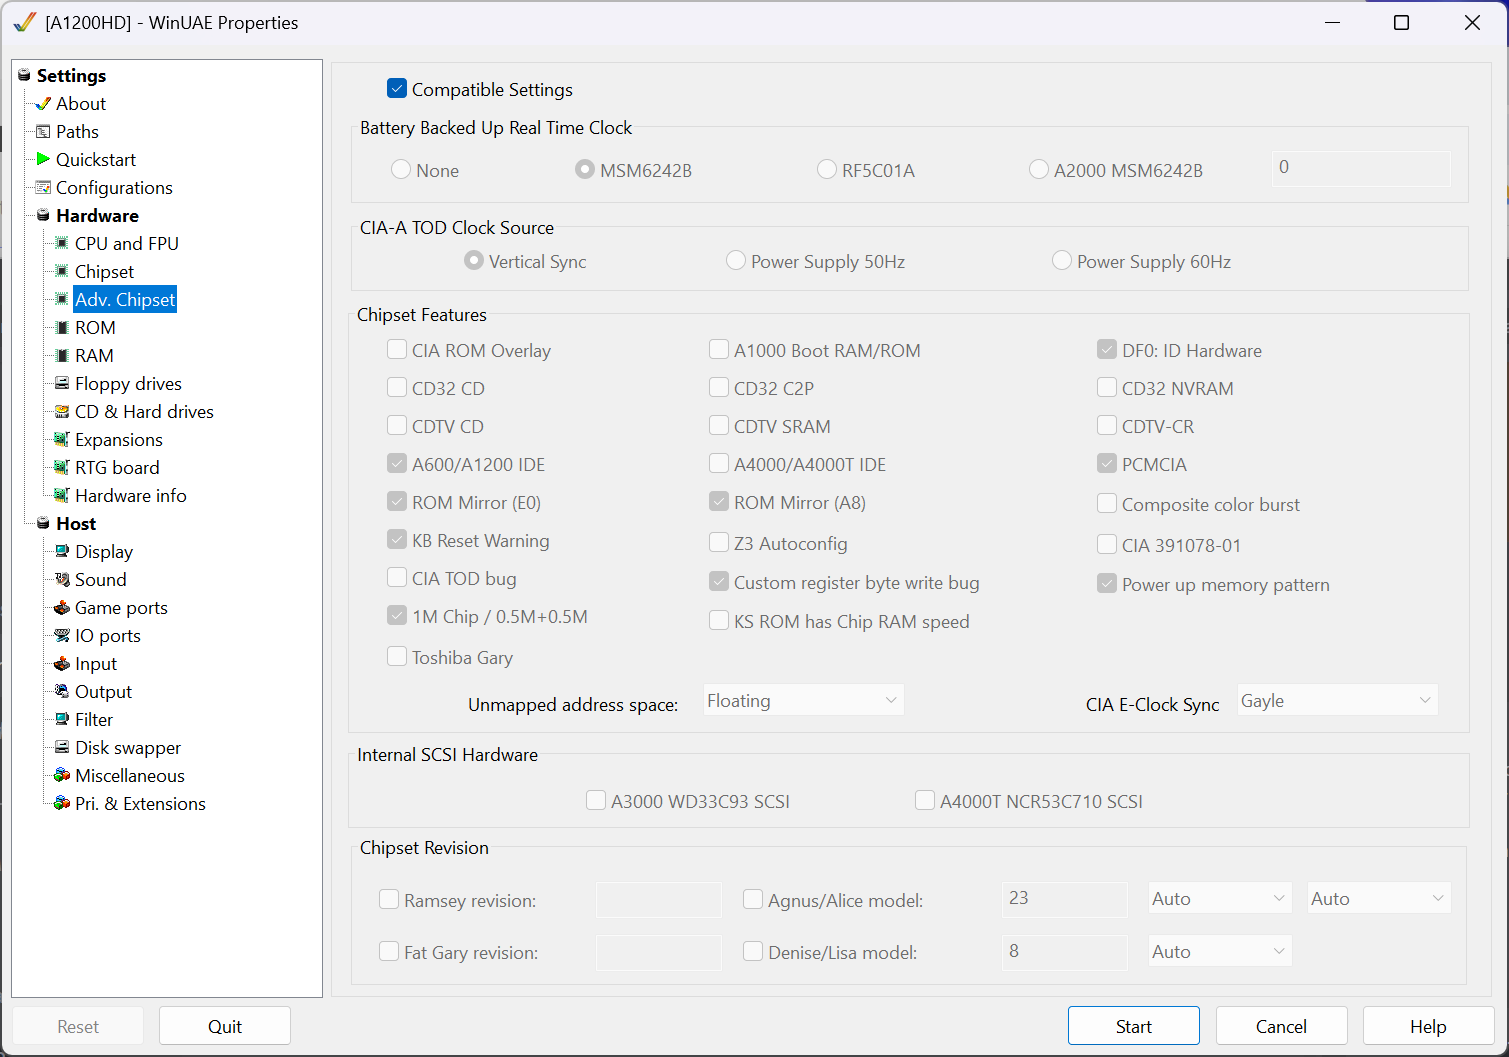
Task: Click the Miscellaneous icon in sidebar
Action: (62, 776)
